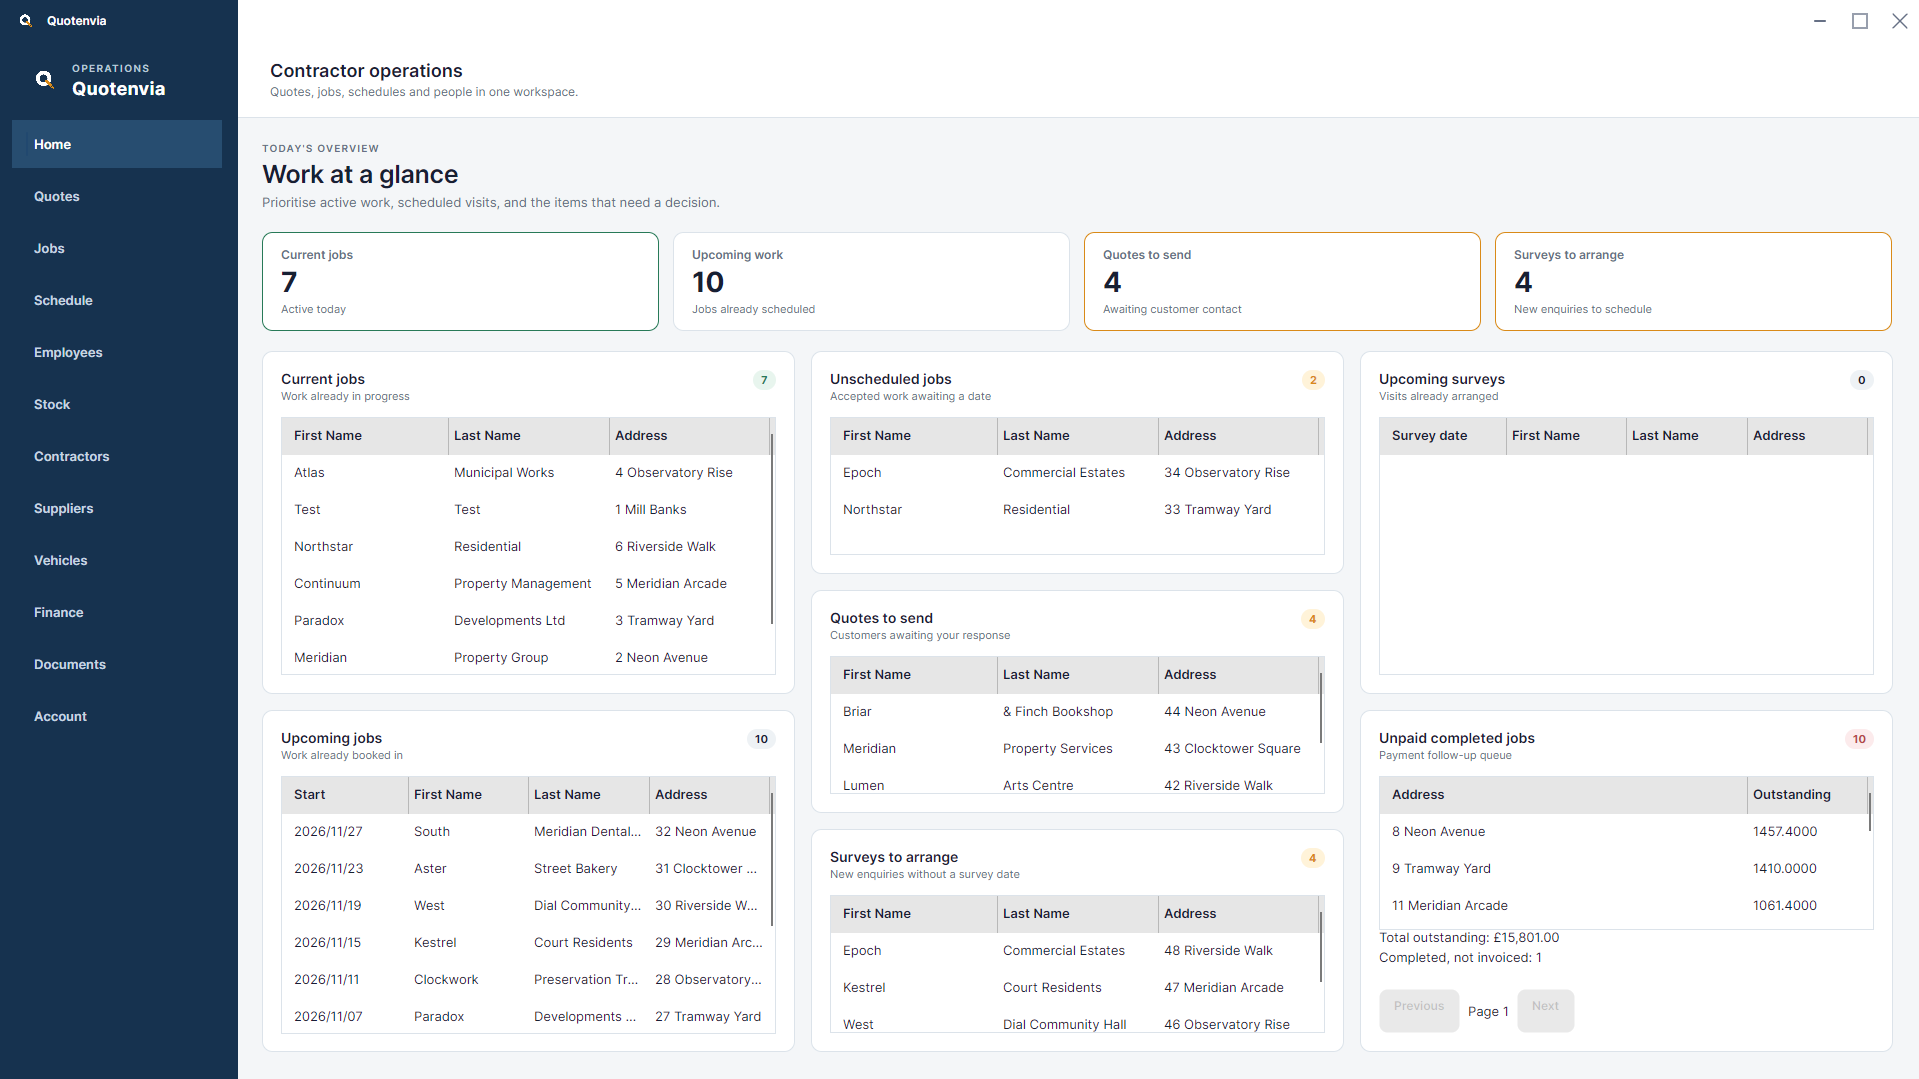
Task: Open the Account page
Action: pos(117,716)
